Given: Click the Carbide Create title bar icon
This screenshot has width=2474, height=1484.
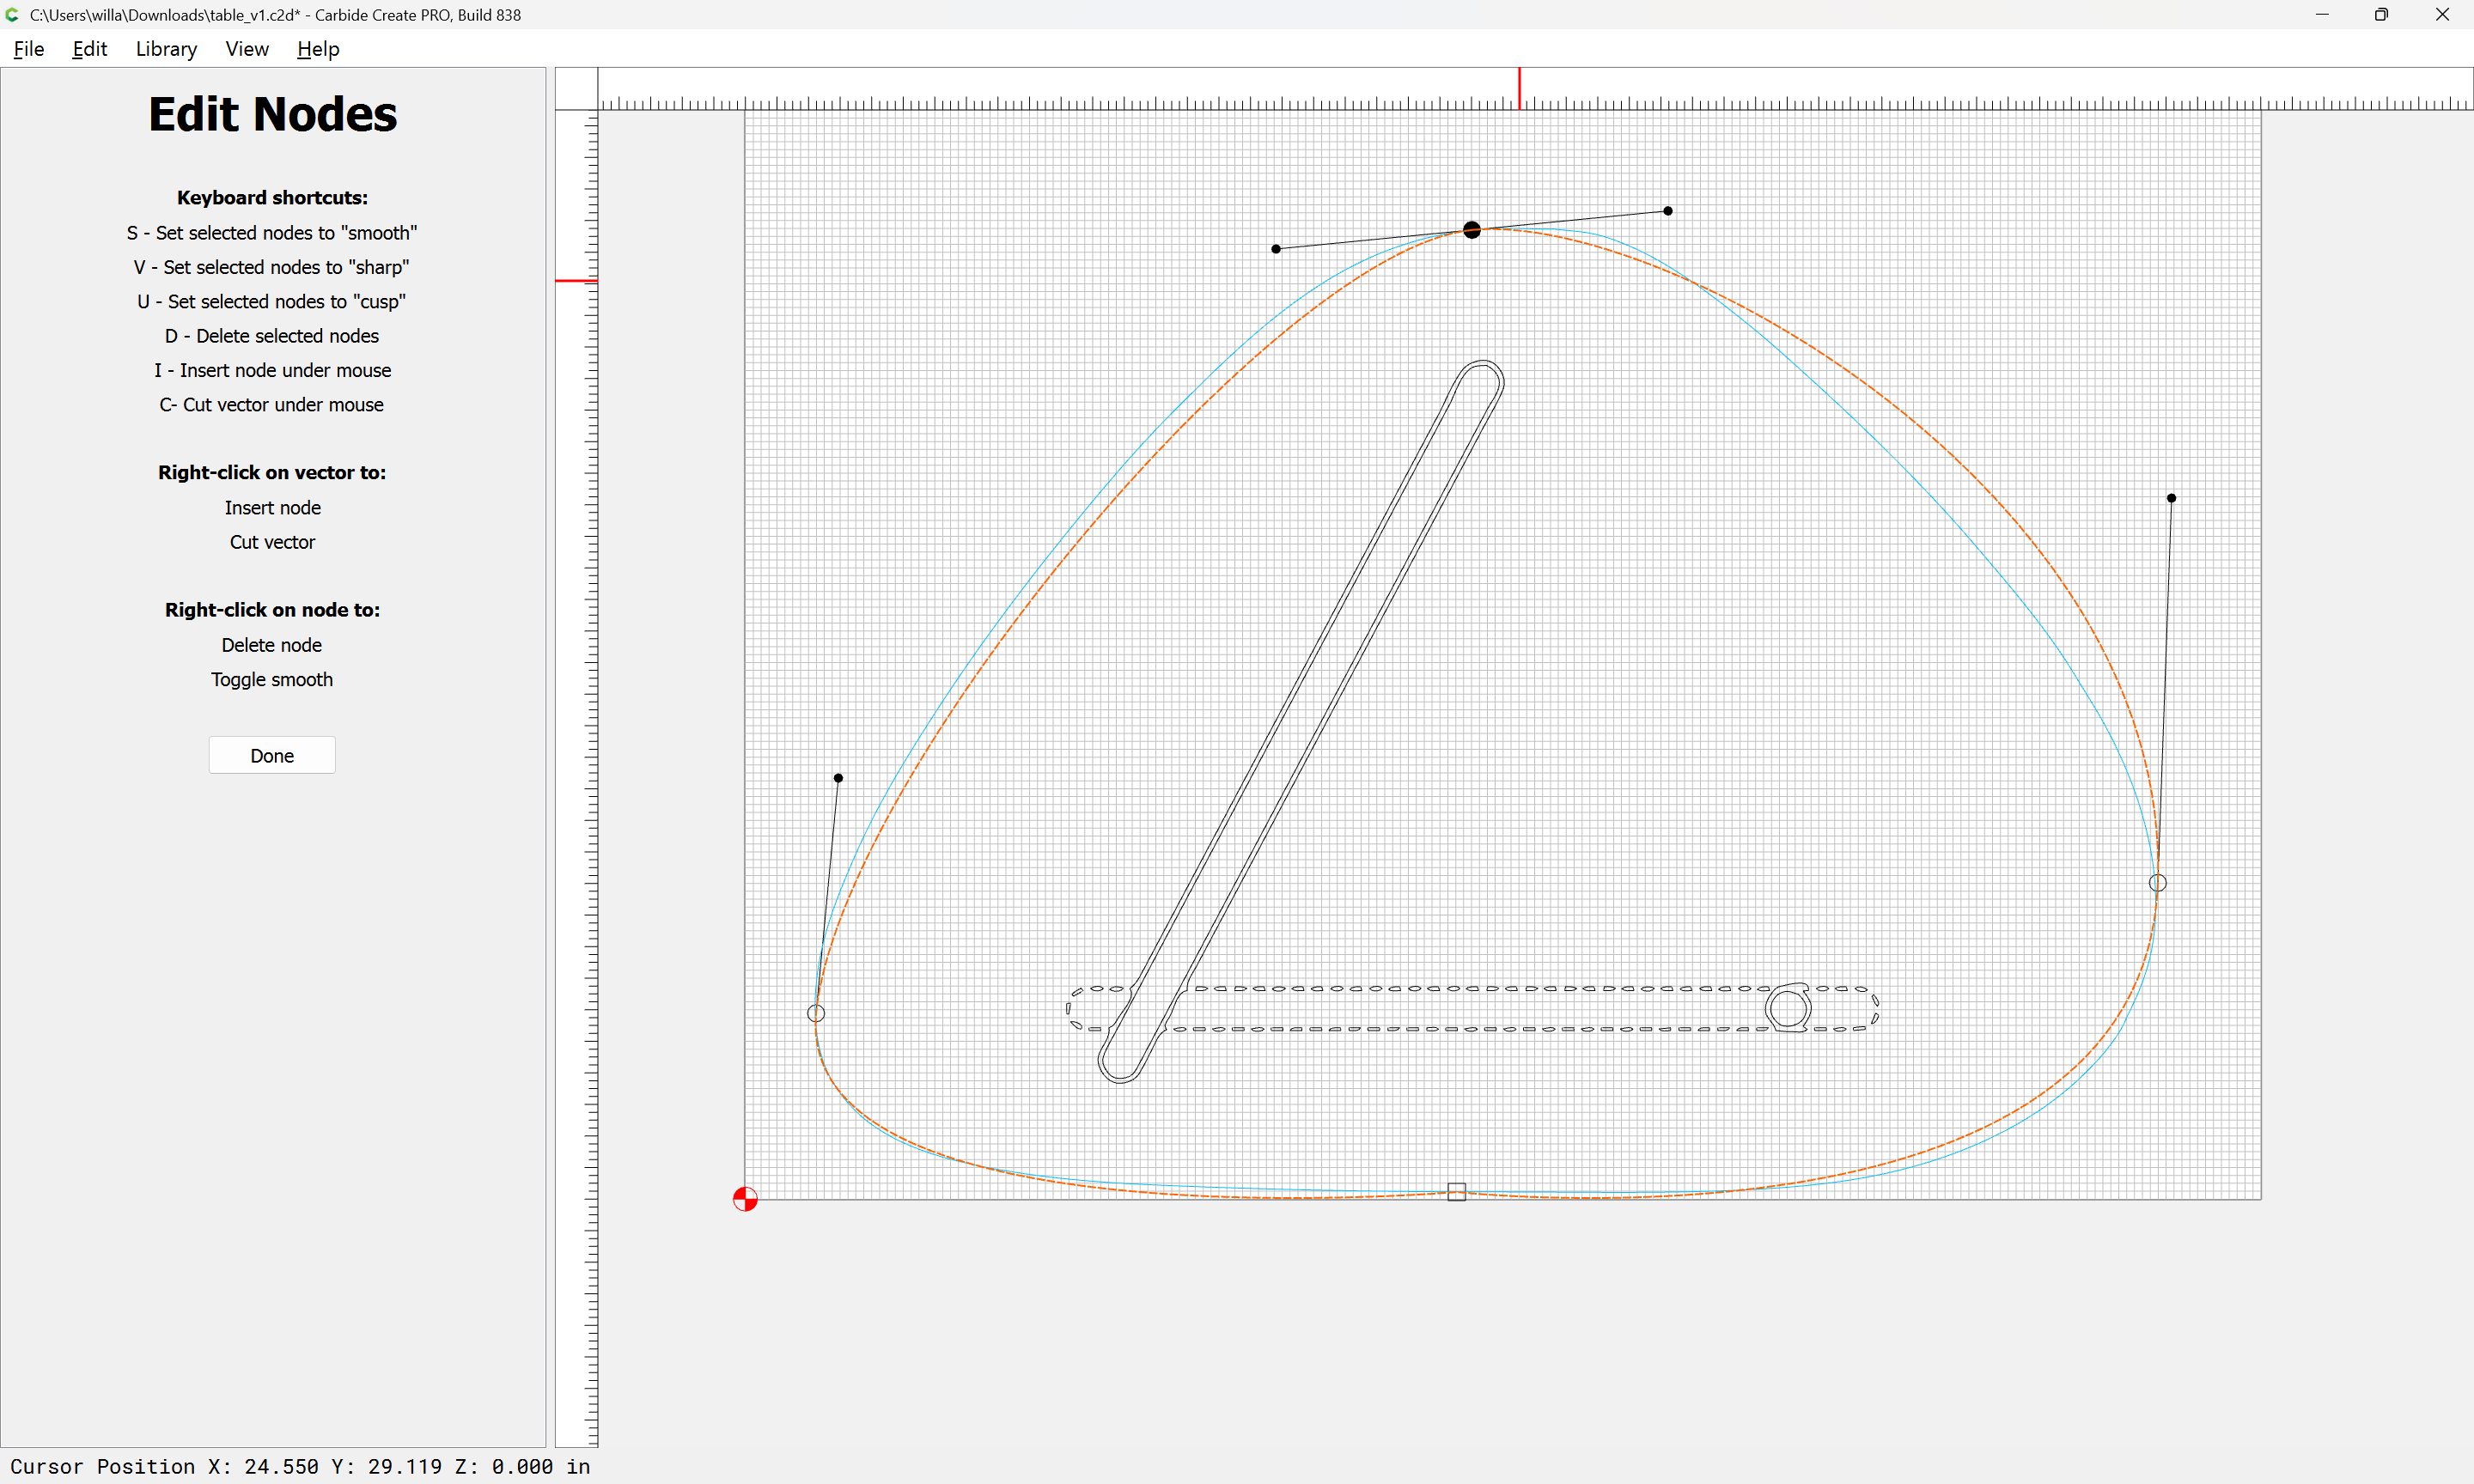Looking at the screenshot, I should [x=12, y=15].
